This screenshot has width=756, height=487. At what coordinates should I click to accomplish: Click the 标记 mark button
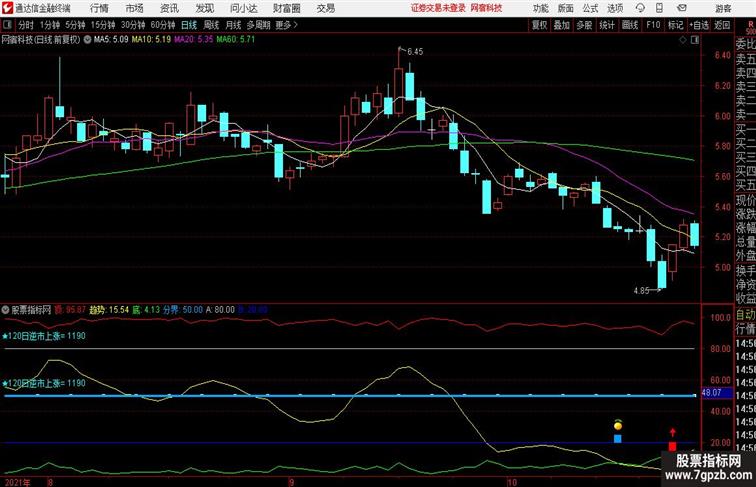[x=675, y=25]
